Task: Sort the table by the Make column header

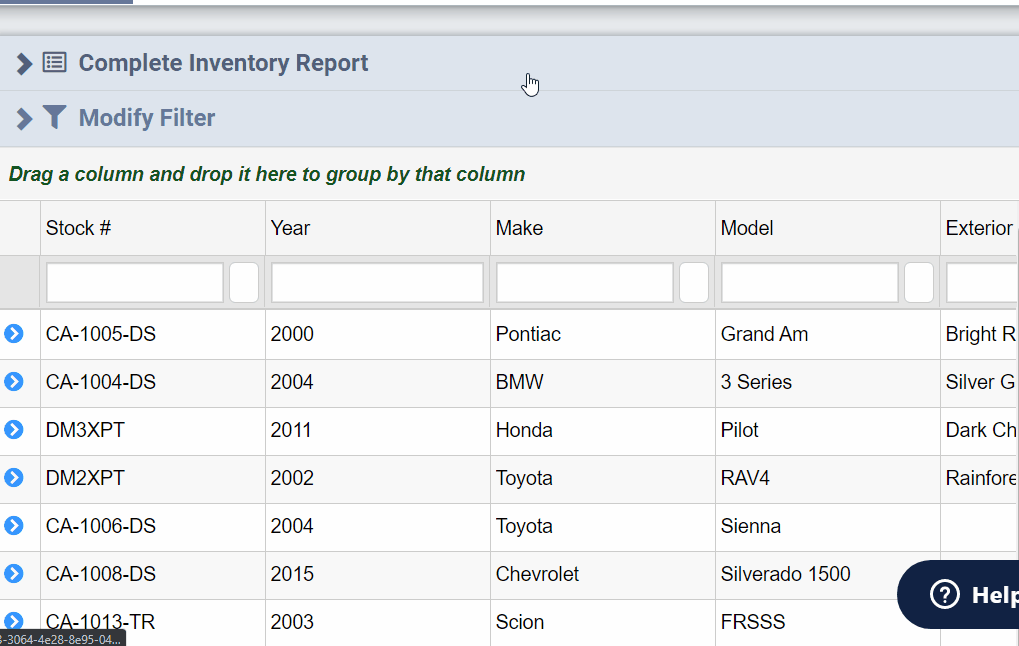Action: (519, 228)
